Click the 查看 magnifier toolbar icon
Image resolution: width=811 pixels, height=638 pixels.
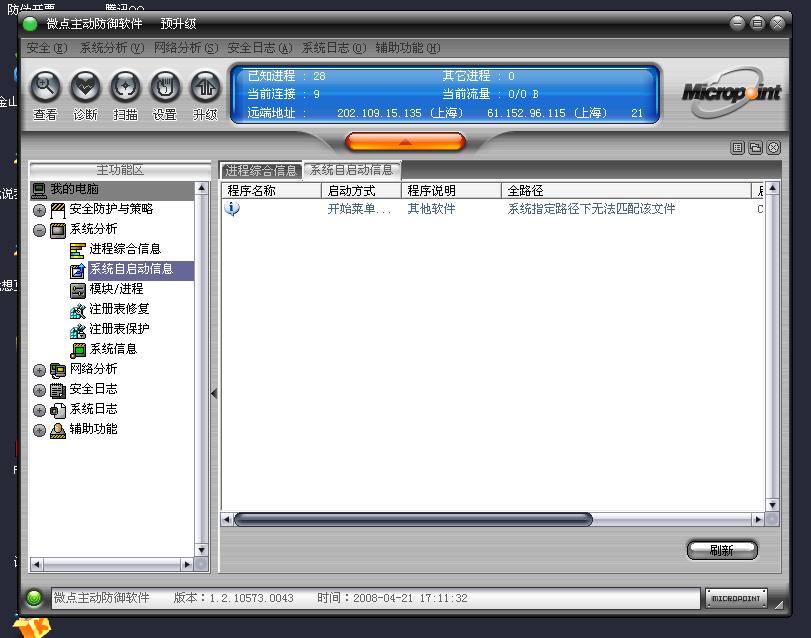(46, 86)
